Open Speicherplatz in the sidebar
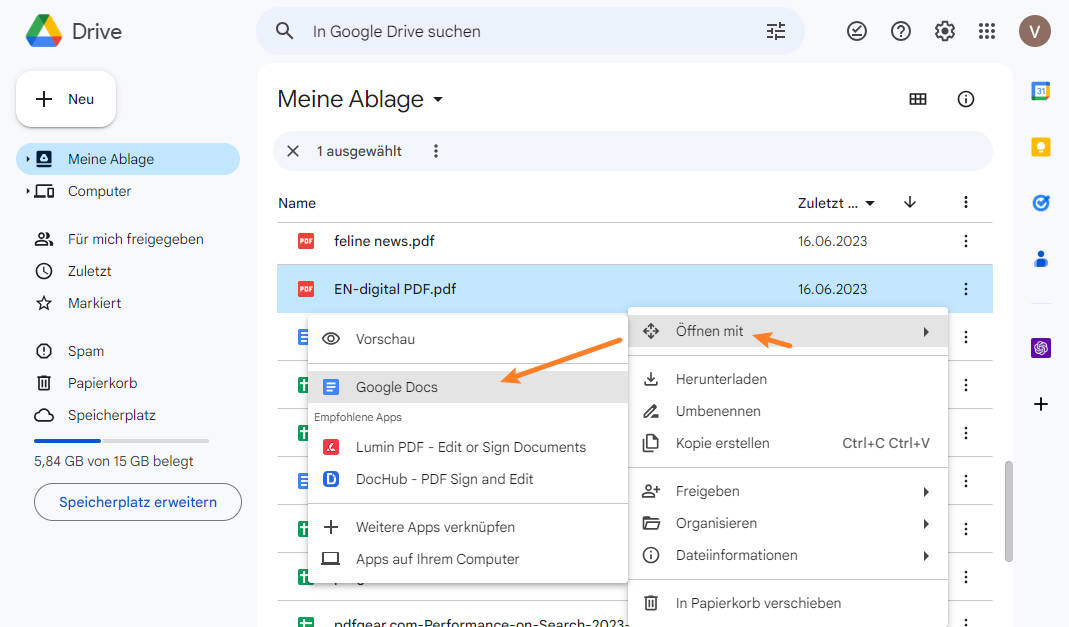This screenshot has width=1069, height=627. 128,415
